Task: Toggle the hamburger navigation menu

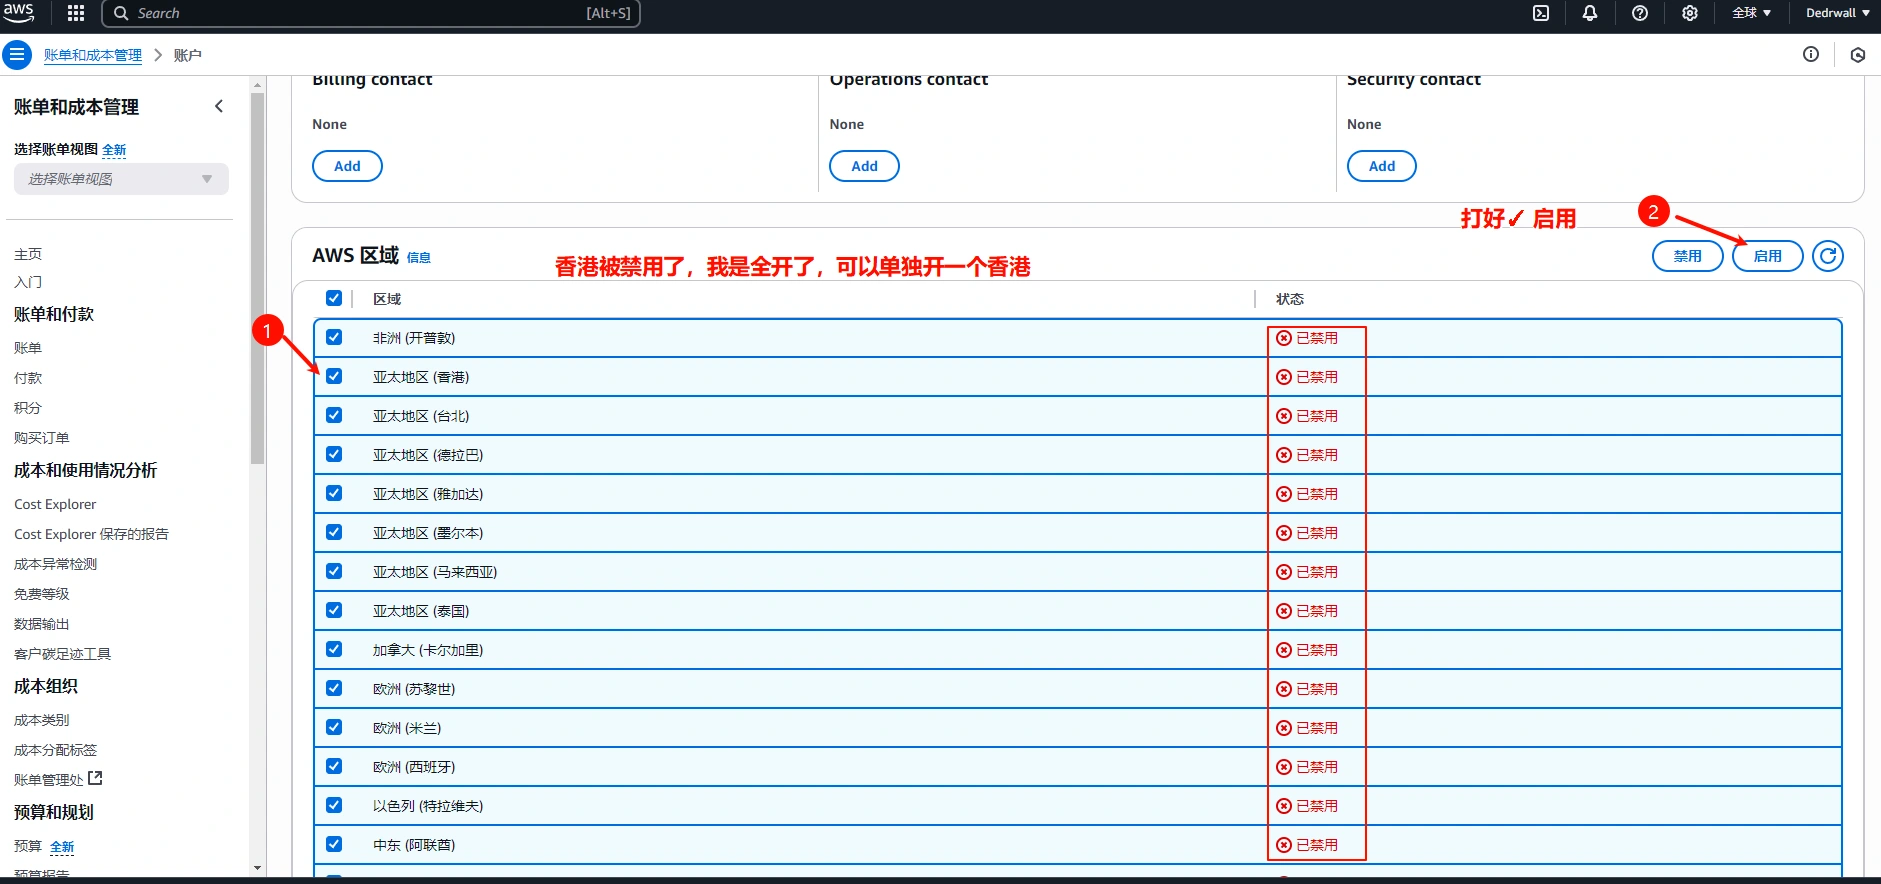Action: pos(17,55)
